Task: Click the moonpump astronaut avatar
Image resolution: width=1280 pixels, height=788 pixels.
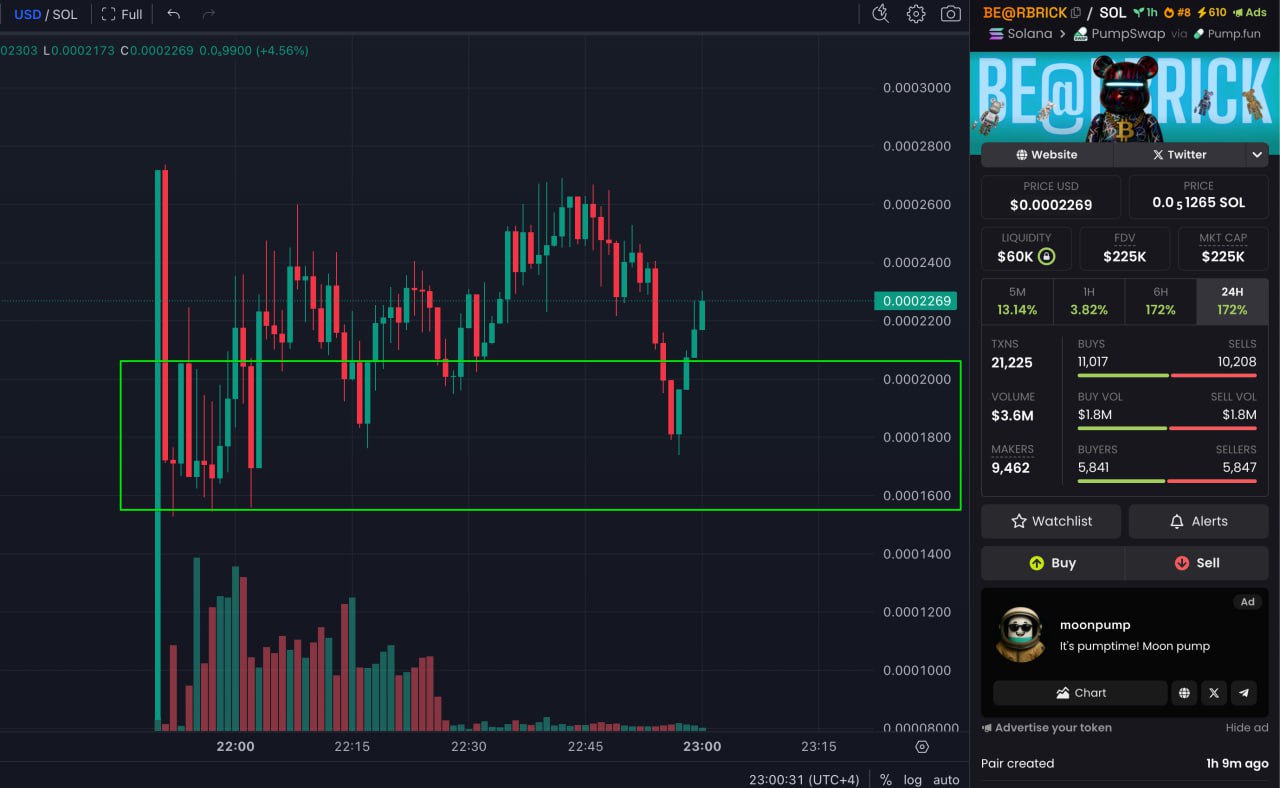Action: tap(1020, 634)
